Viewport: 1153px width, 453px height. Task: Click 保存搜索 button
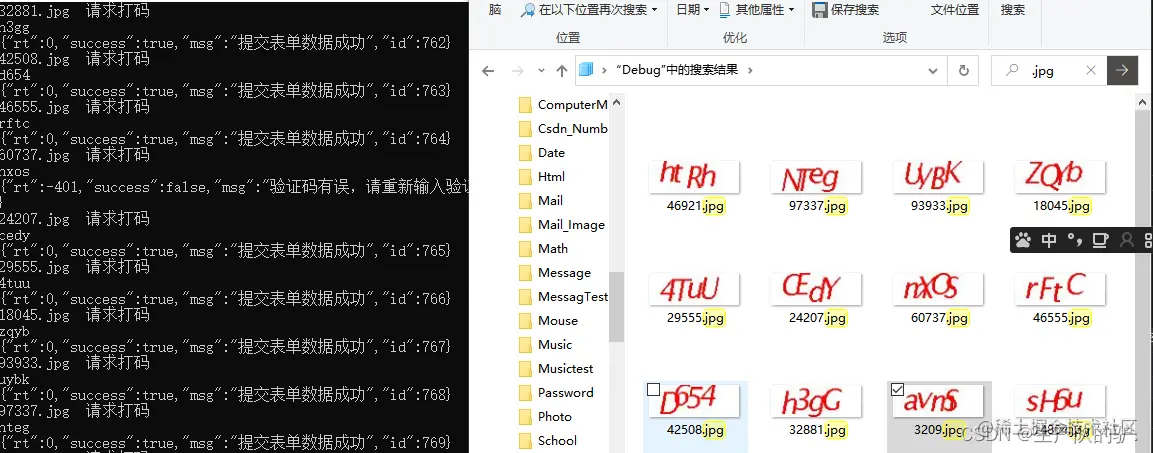point(846,10)
